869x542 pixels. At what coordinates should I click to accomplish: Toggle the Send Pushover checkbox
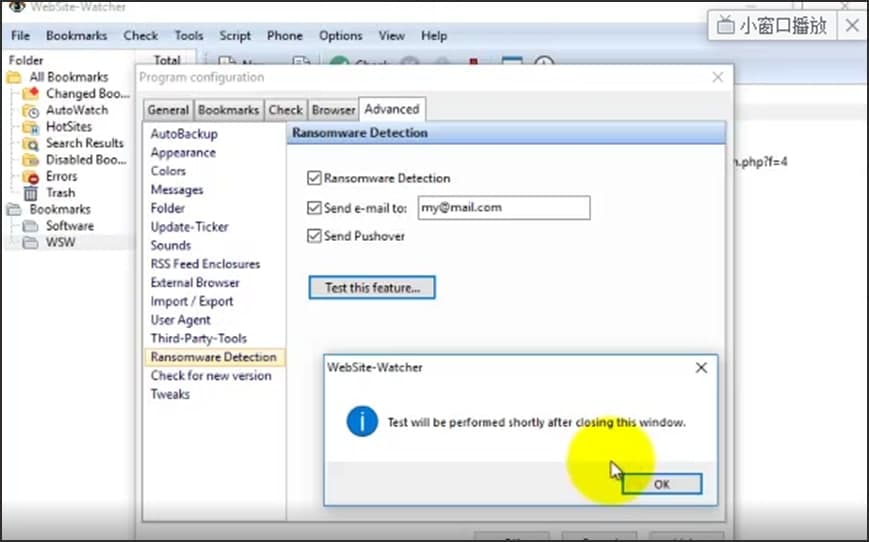pos(314,236)
